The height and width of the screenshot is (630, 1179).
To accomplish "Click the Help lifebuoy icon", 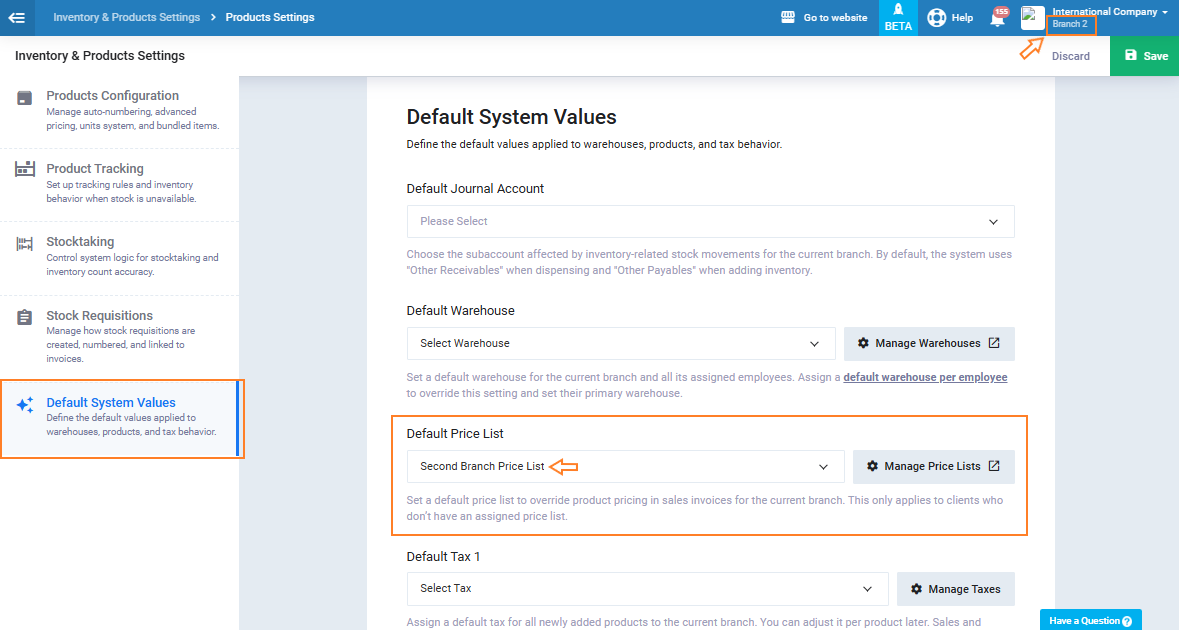I will coord(936,17).
